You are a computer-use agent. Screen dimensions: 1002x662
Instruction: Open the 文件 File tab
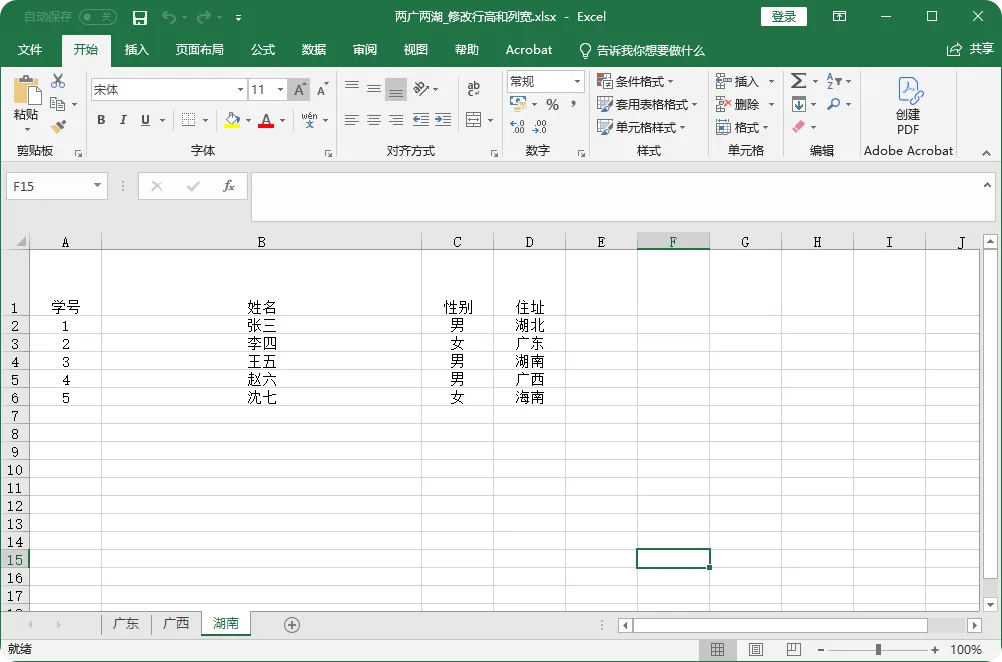pyautogui.click(x=30, y=50)
